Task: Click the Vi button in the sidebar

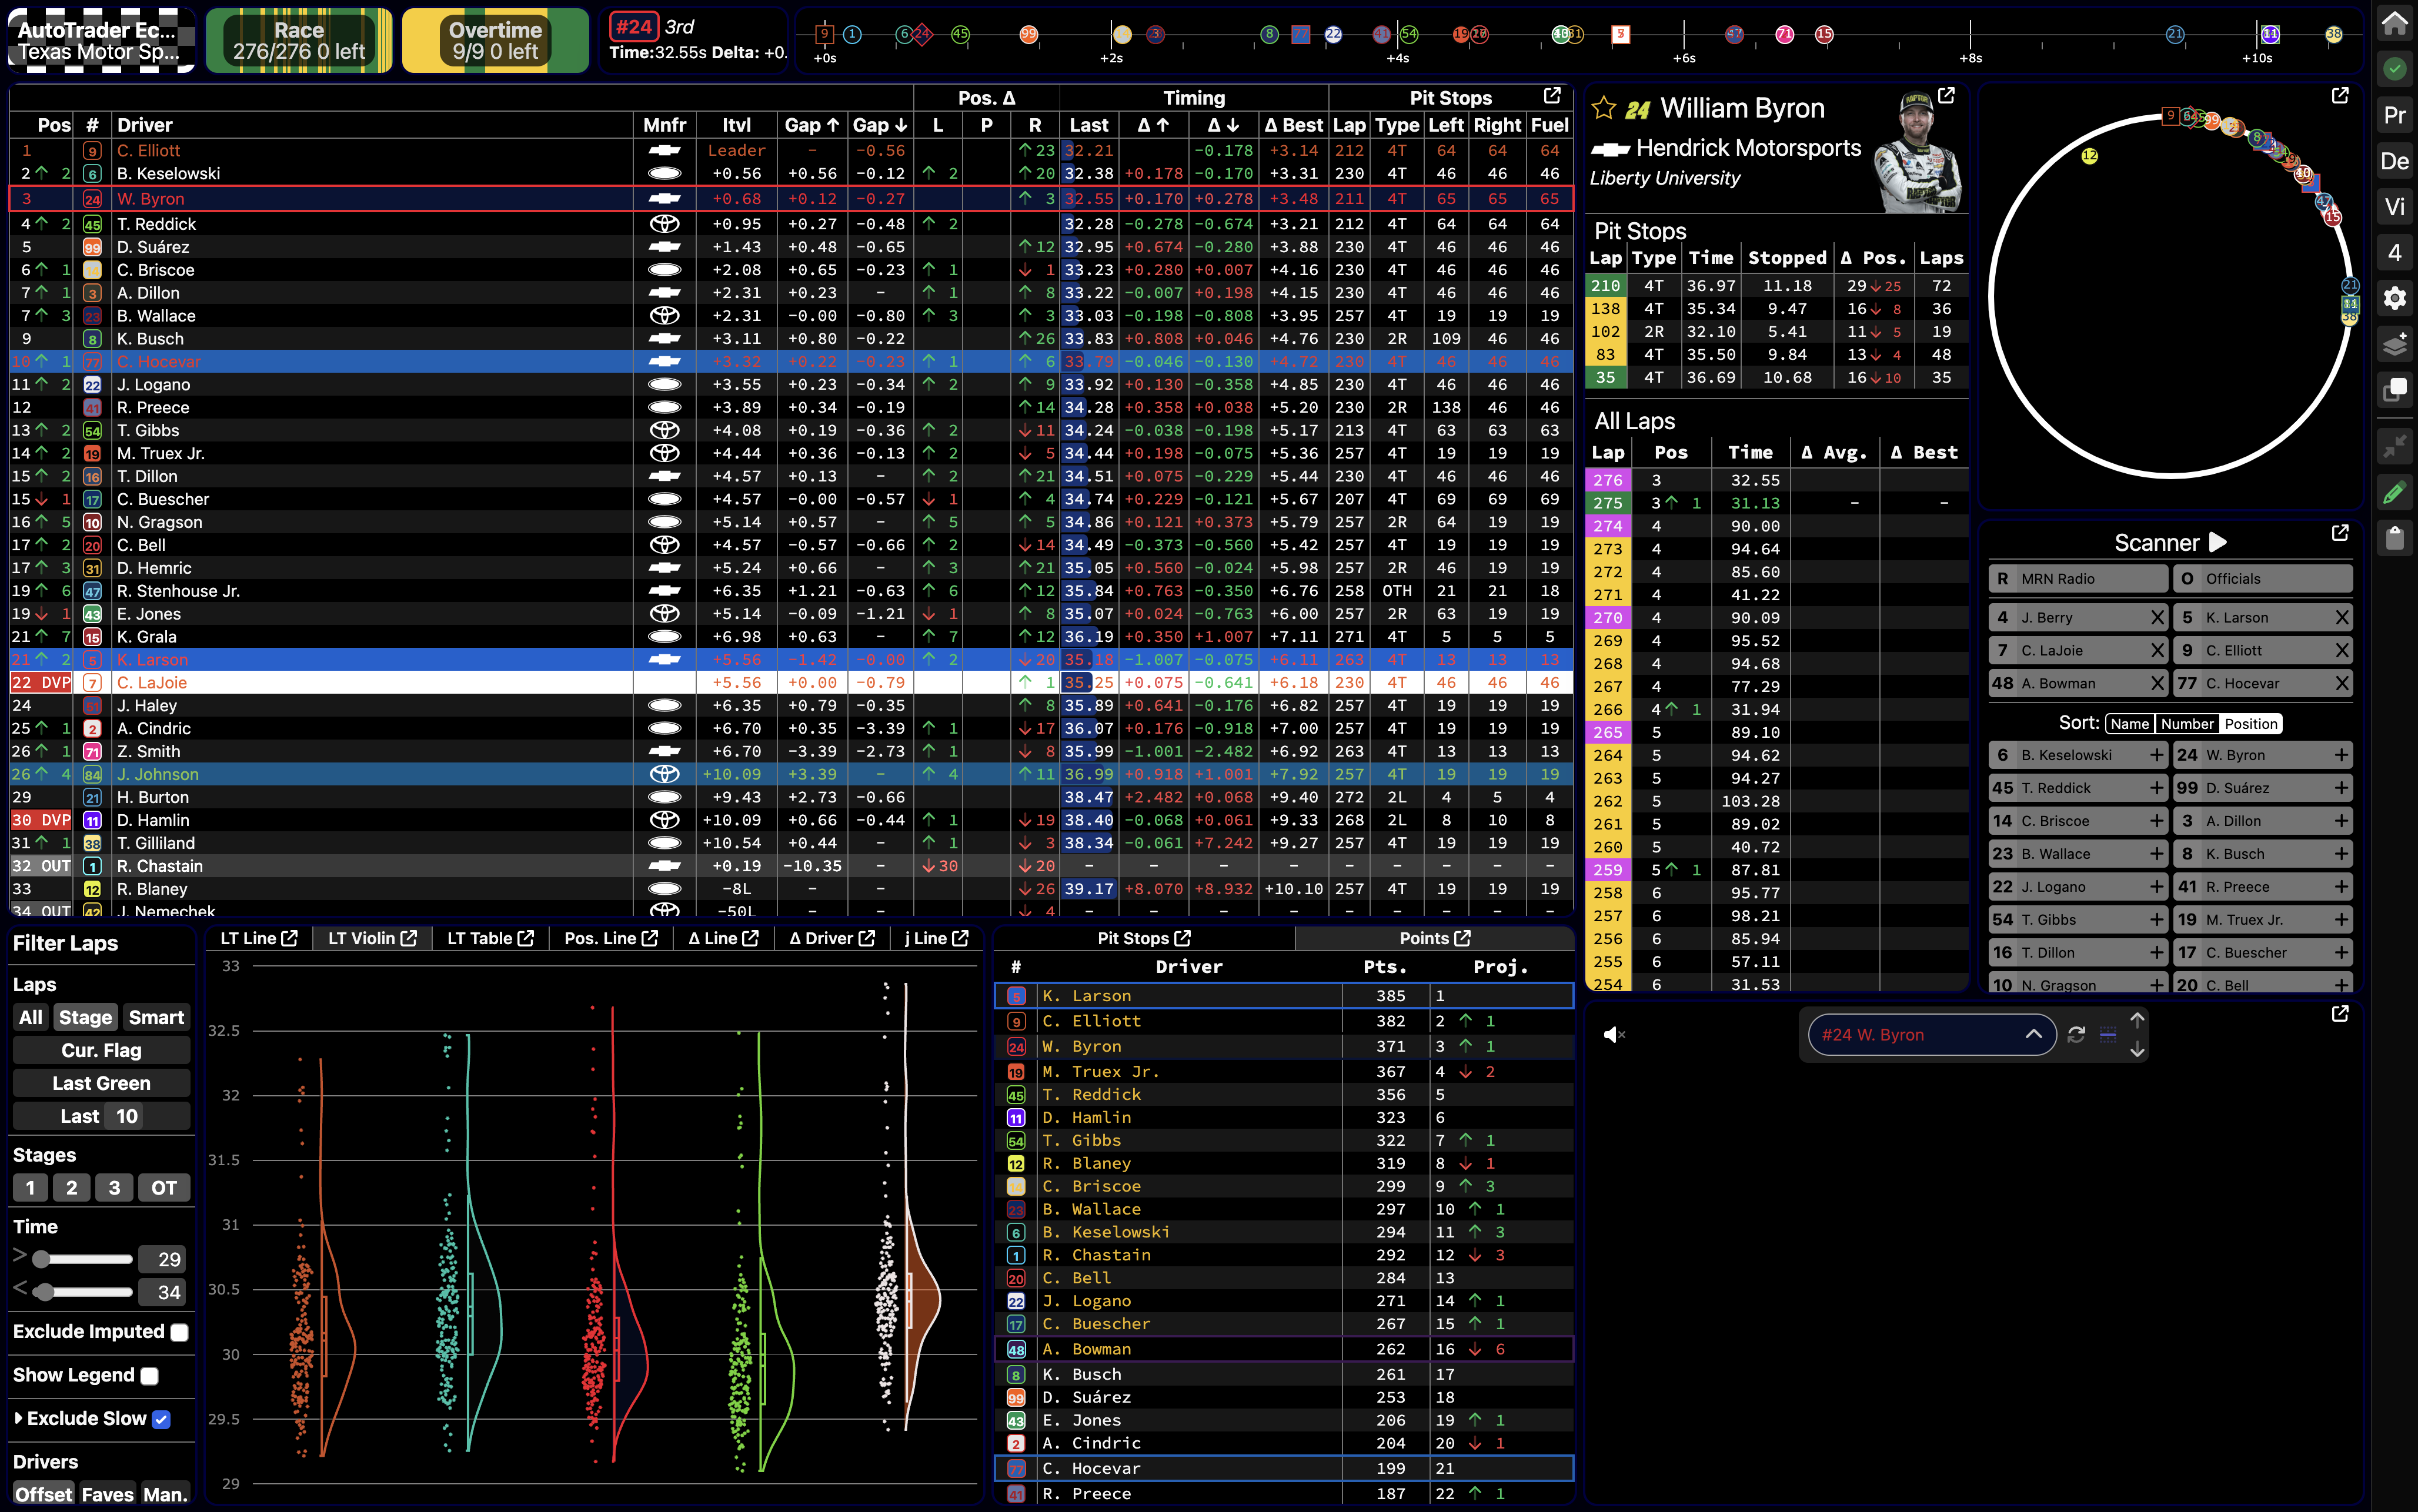Action: [x=2394, y=207]
